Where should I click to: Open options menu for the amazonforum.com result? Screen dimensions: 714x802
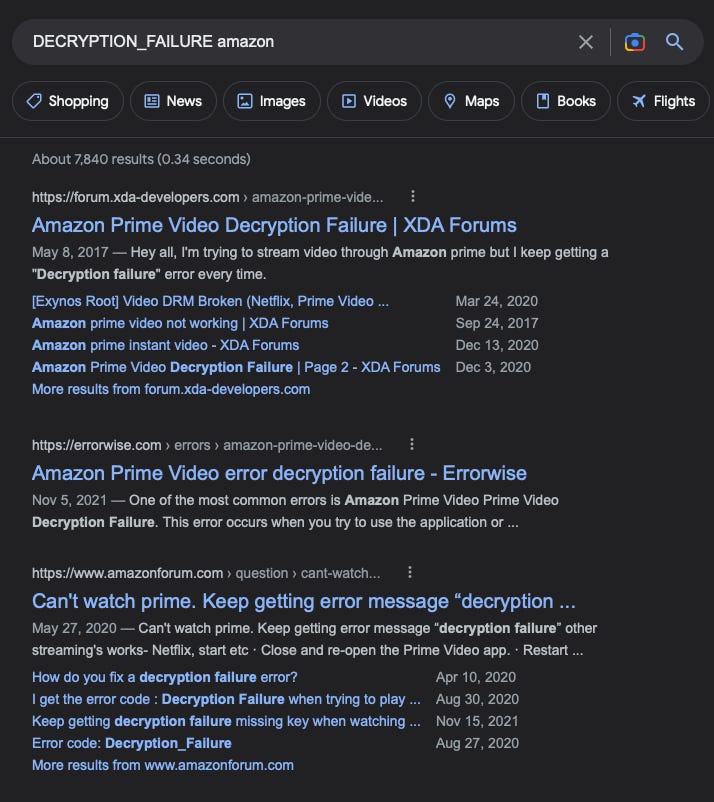point(410,572)
